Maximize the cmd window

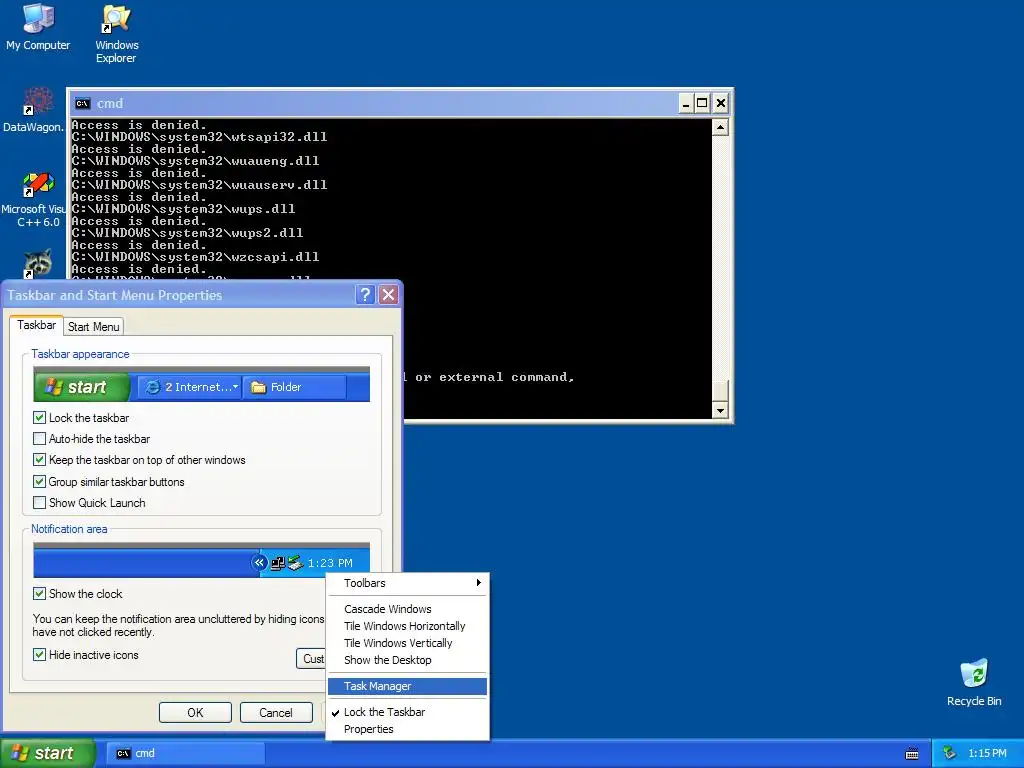(x=702, y=103)
